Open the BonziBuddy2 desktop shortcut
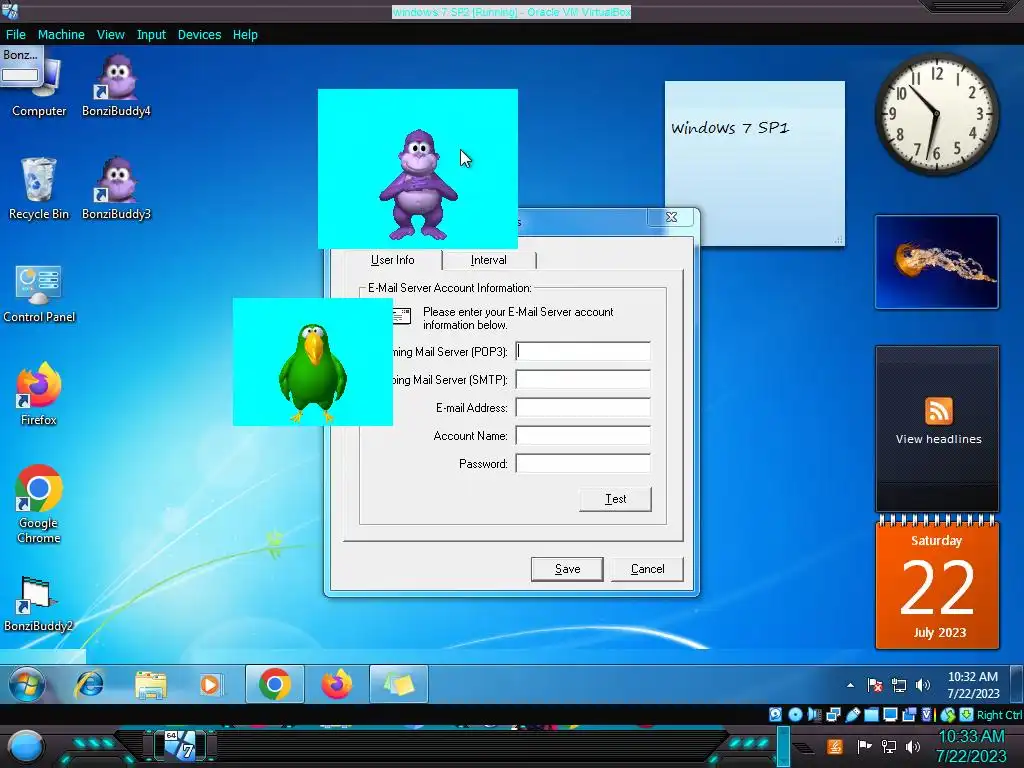The height and width of the screenshot is (768, 1024). pyautogui.click(x=39, y=604)
